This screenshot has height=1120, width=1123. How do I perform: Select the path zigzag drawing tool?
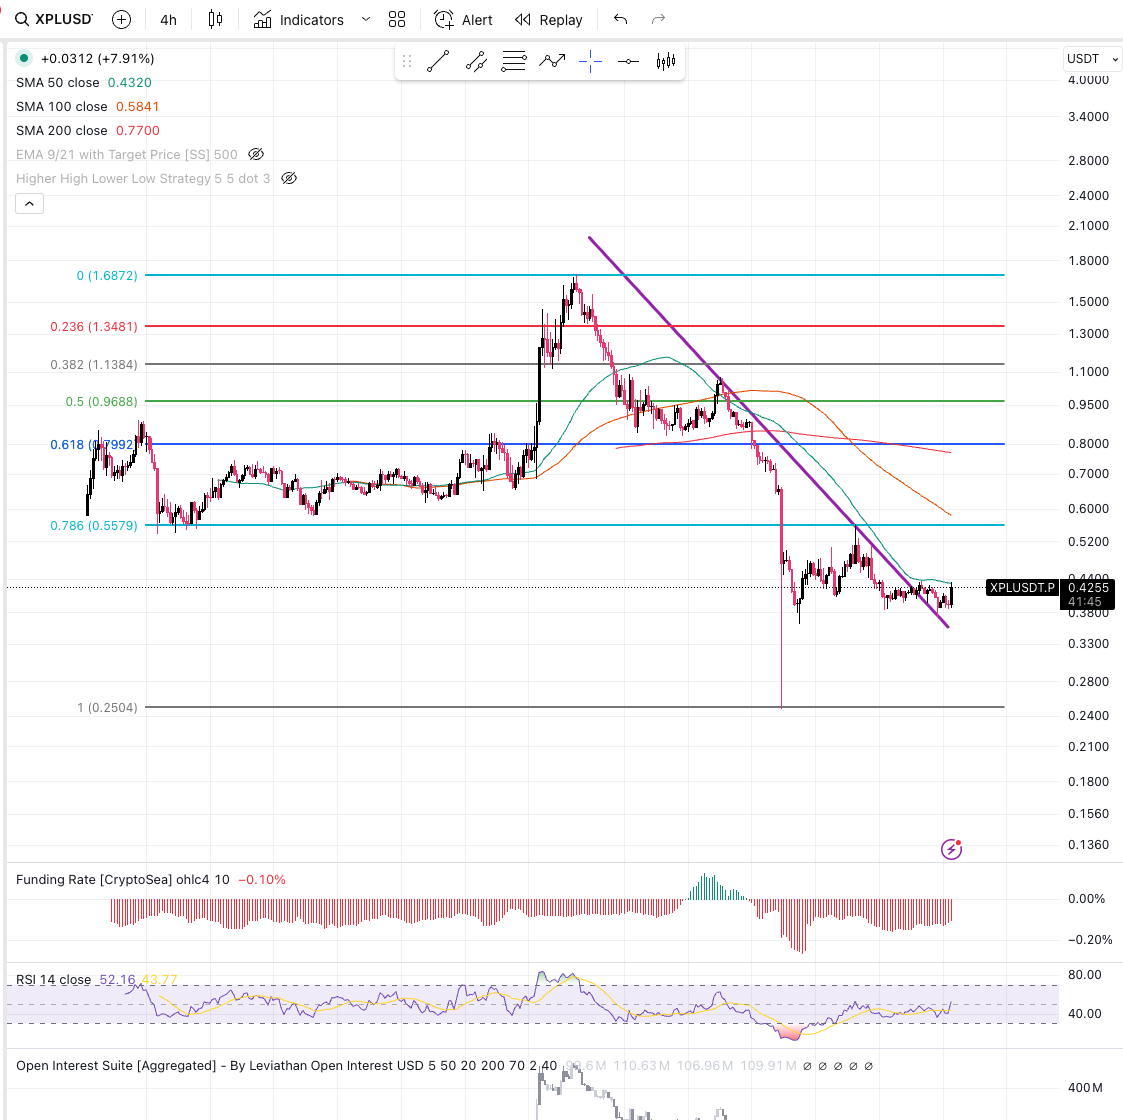click(x=552, y=62)
